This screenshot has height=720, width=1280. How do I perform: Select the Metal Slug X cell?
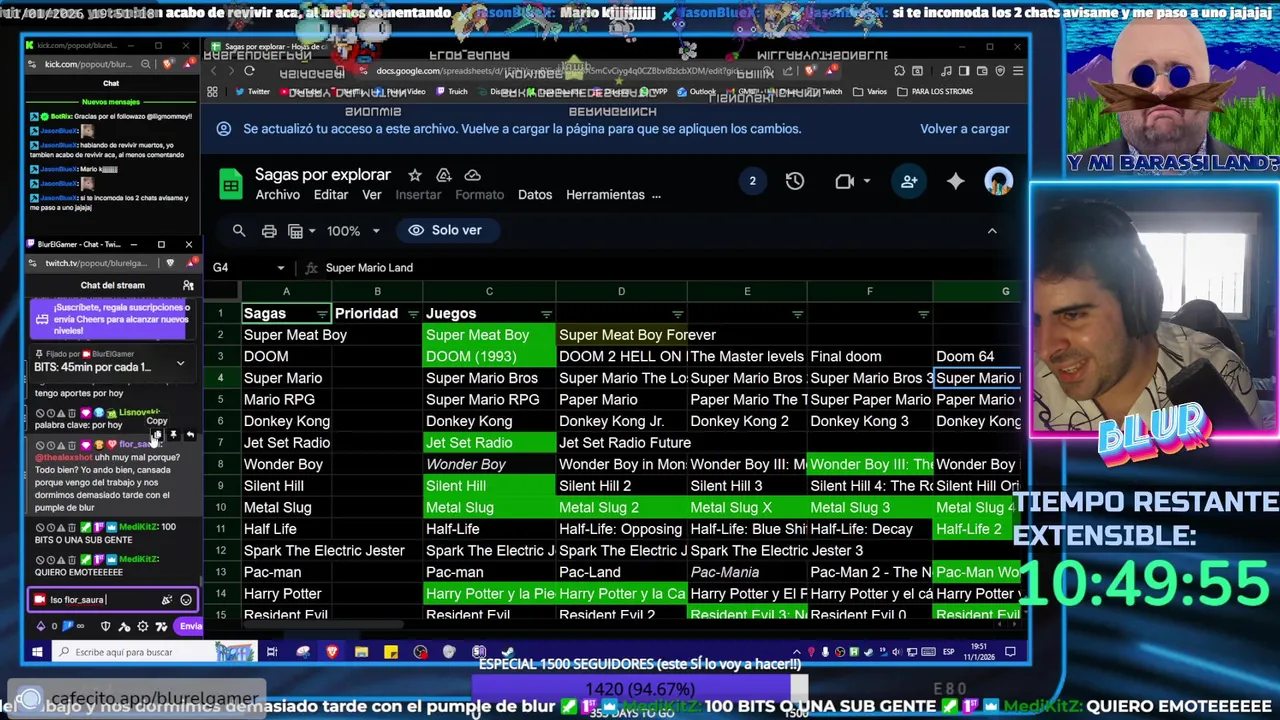[747, 508]
